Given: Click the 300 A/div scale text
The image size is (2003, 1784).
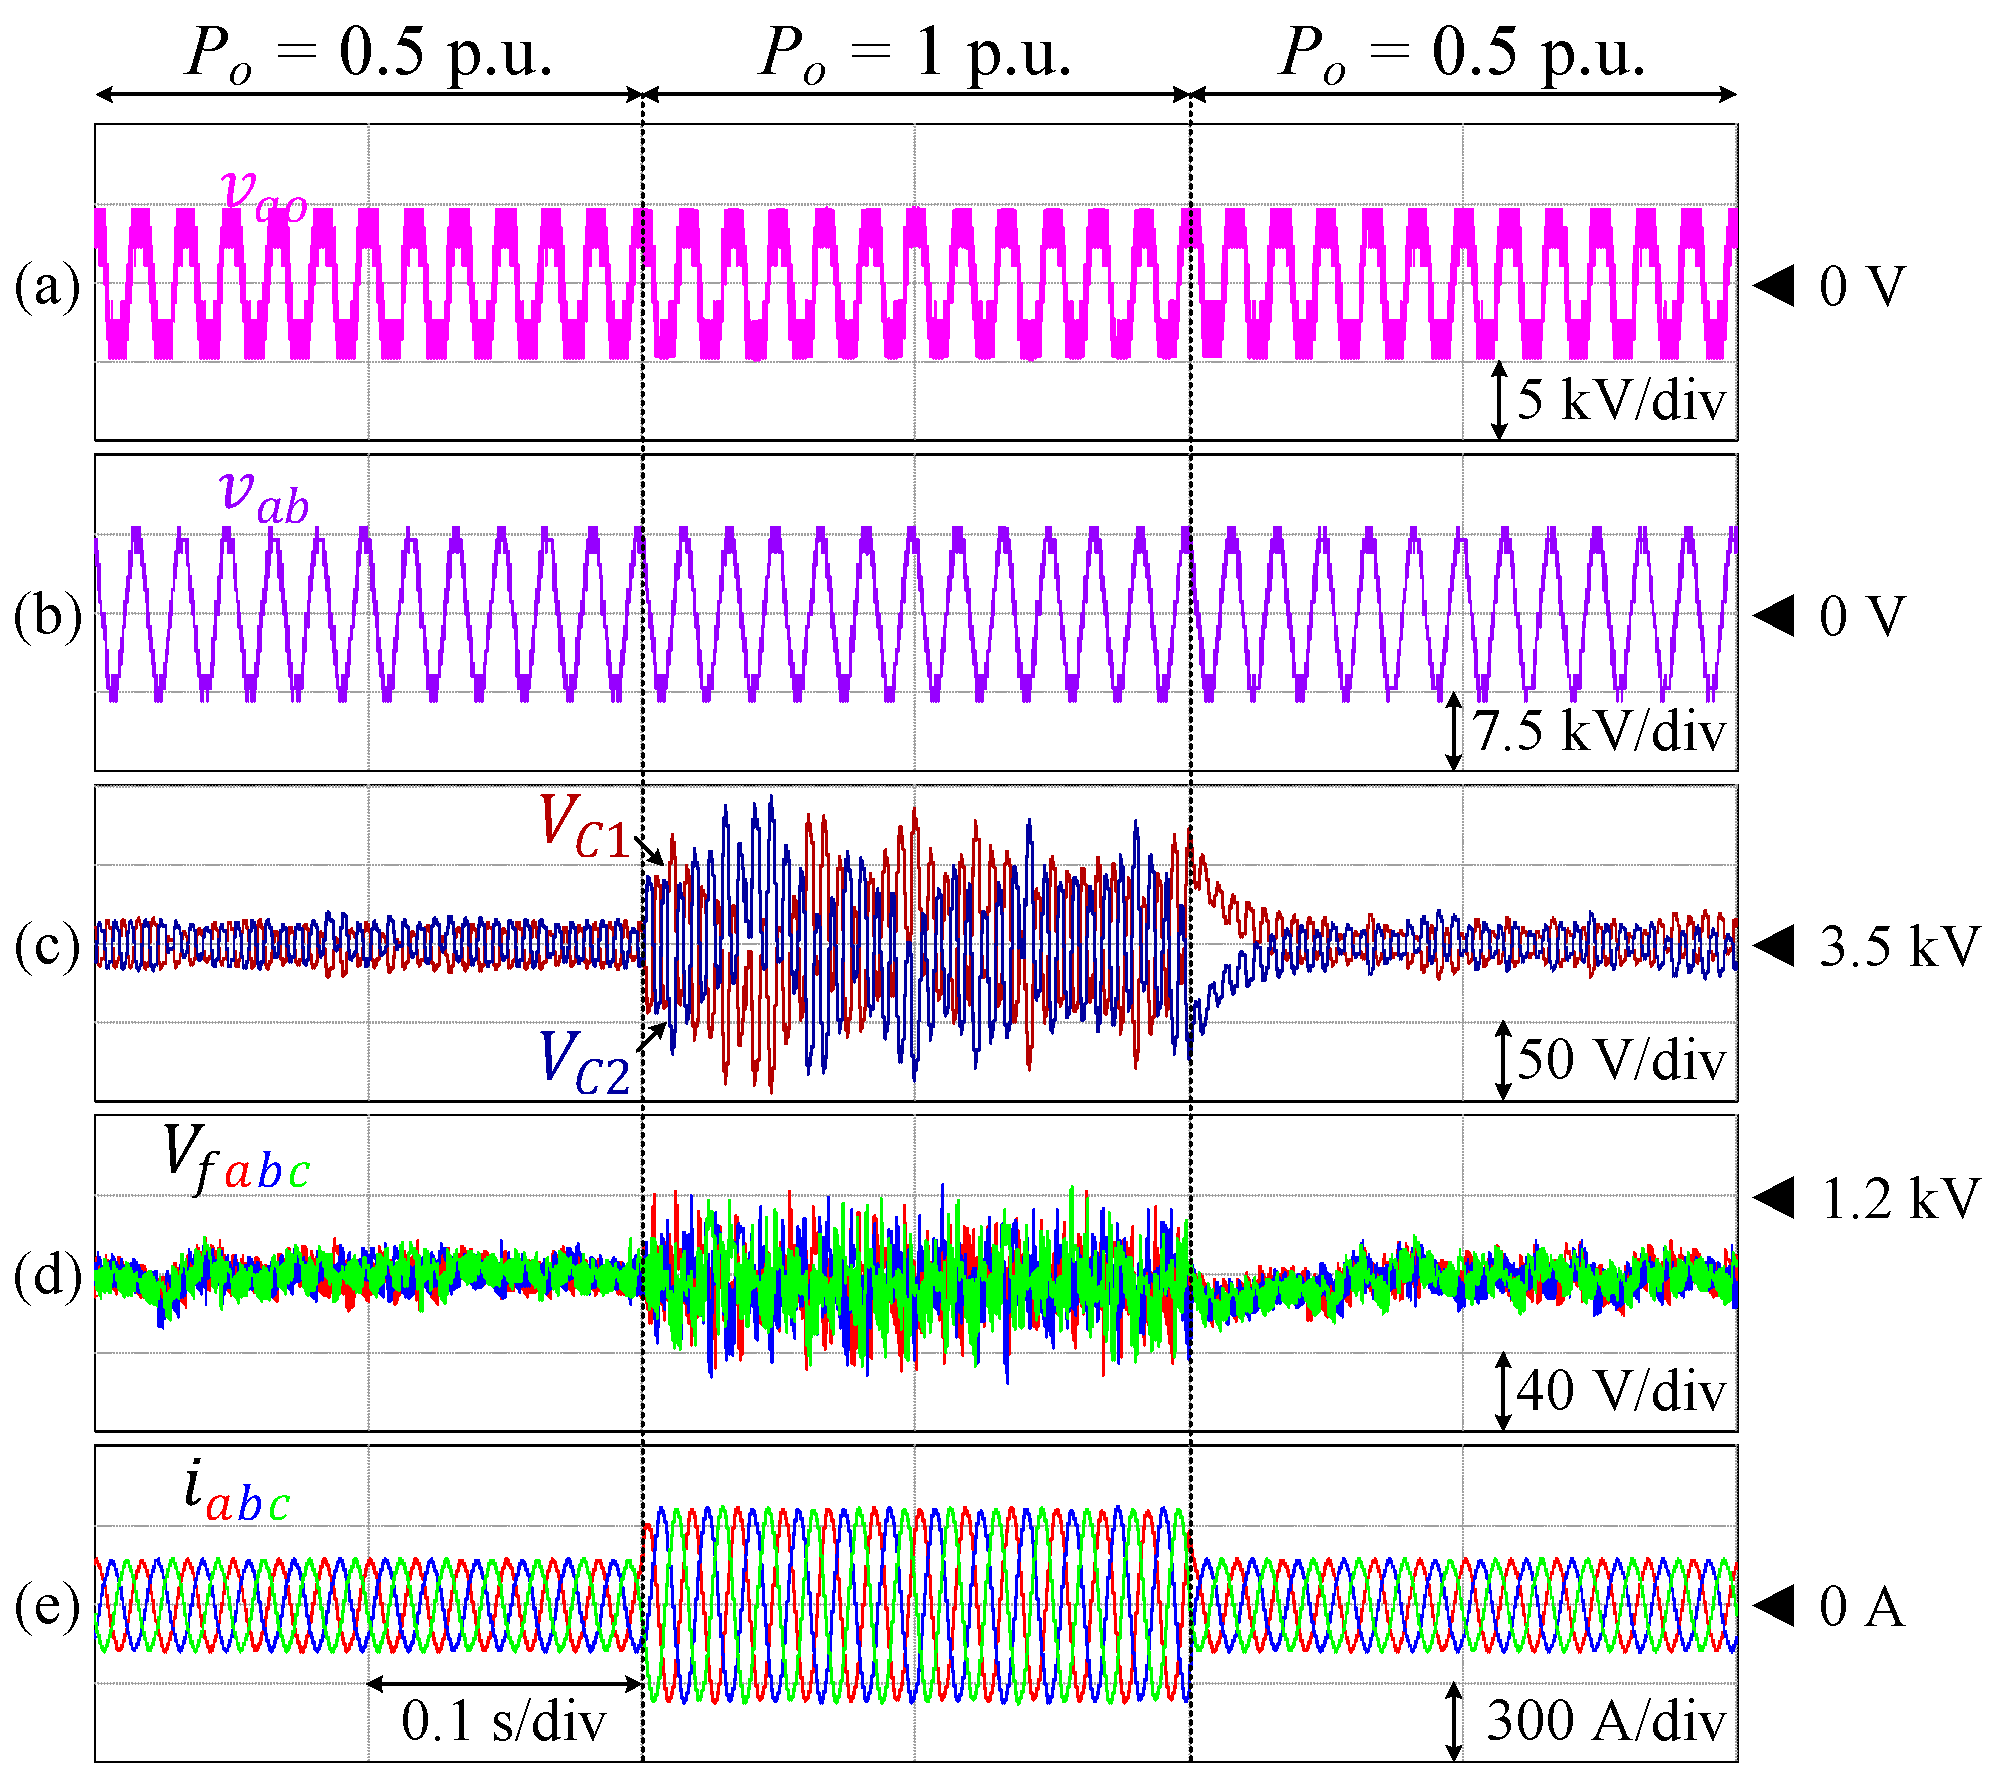Looking at the screenshot, I should (x=1606, y=1721).
